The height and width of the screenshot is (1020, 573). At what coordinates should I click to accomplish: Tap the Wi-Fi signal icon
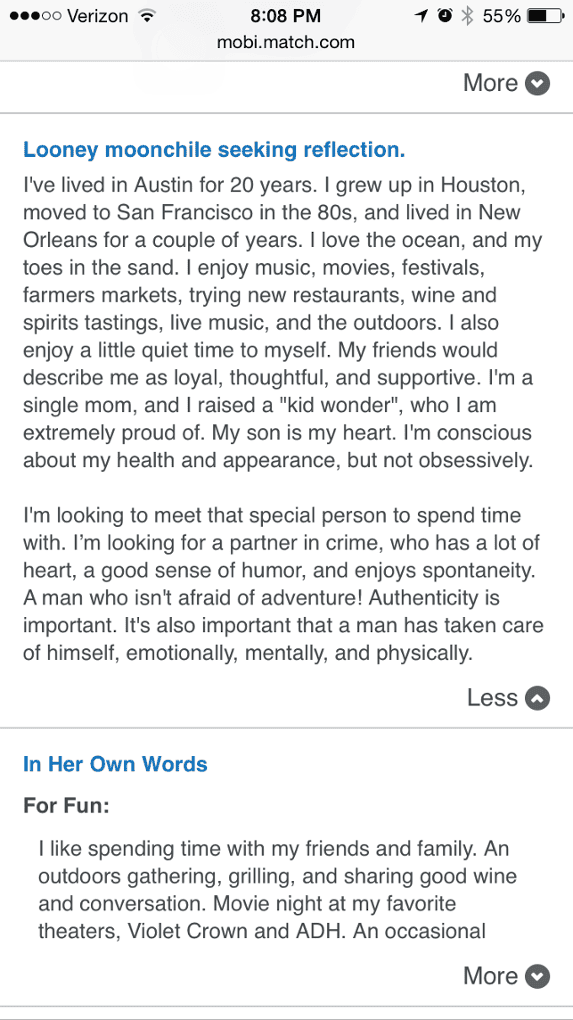coord(148,16)
